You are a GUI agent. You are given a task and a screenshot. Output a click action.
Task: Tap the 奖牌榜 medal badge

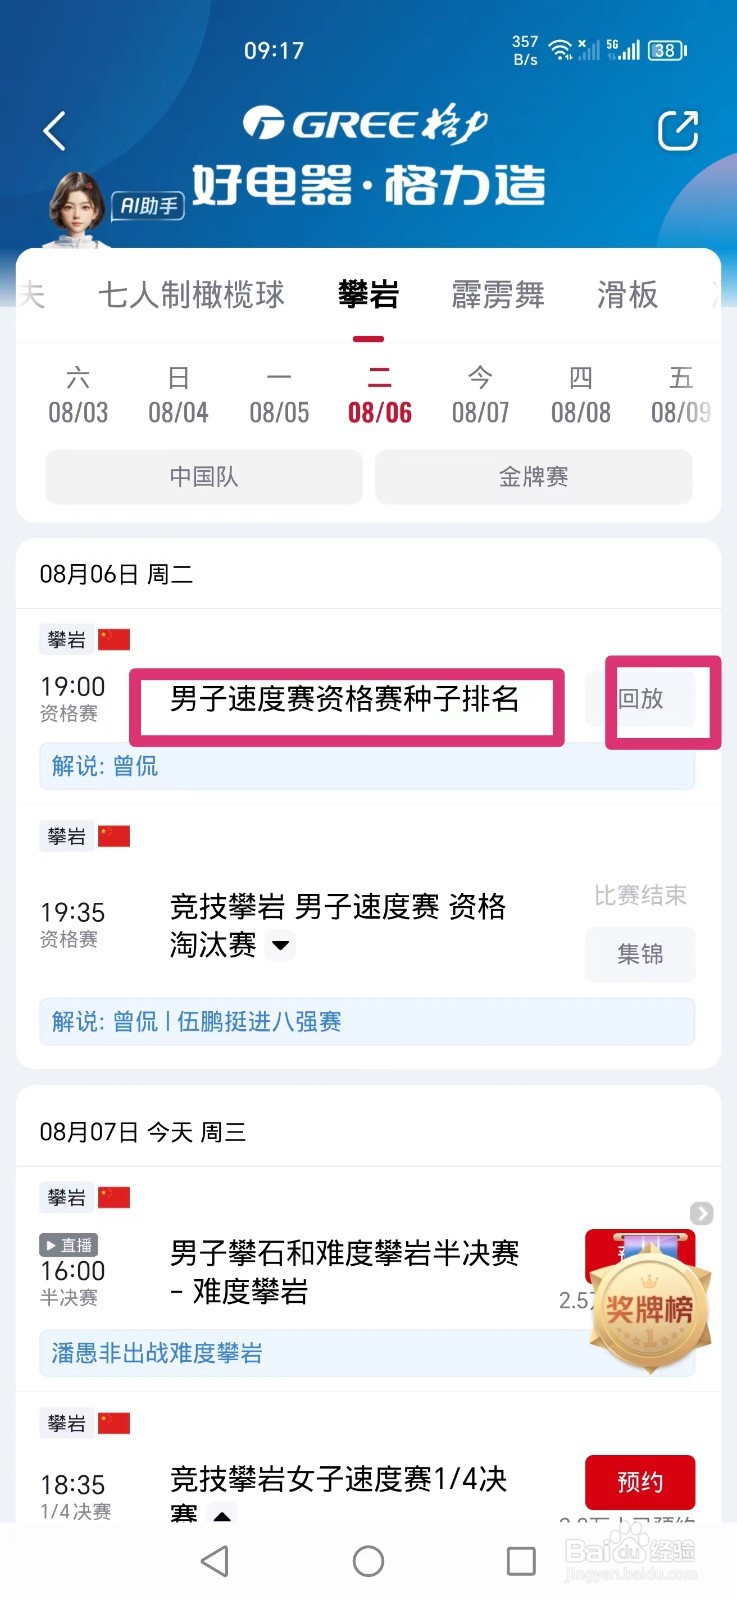click(650, 1308)
